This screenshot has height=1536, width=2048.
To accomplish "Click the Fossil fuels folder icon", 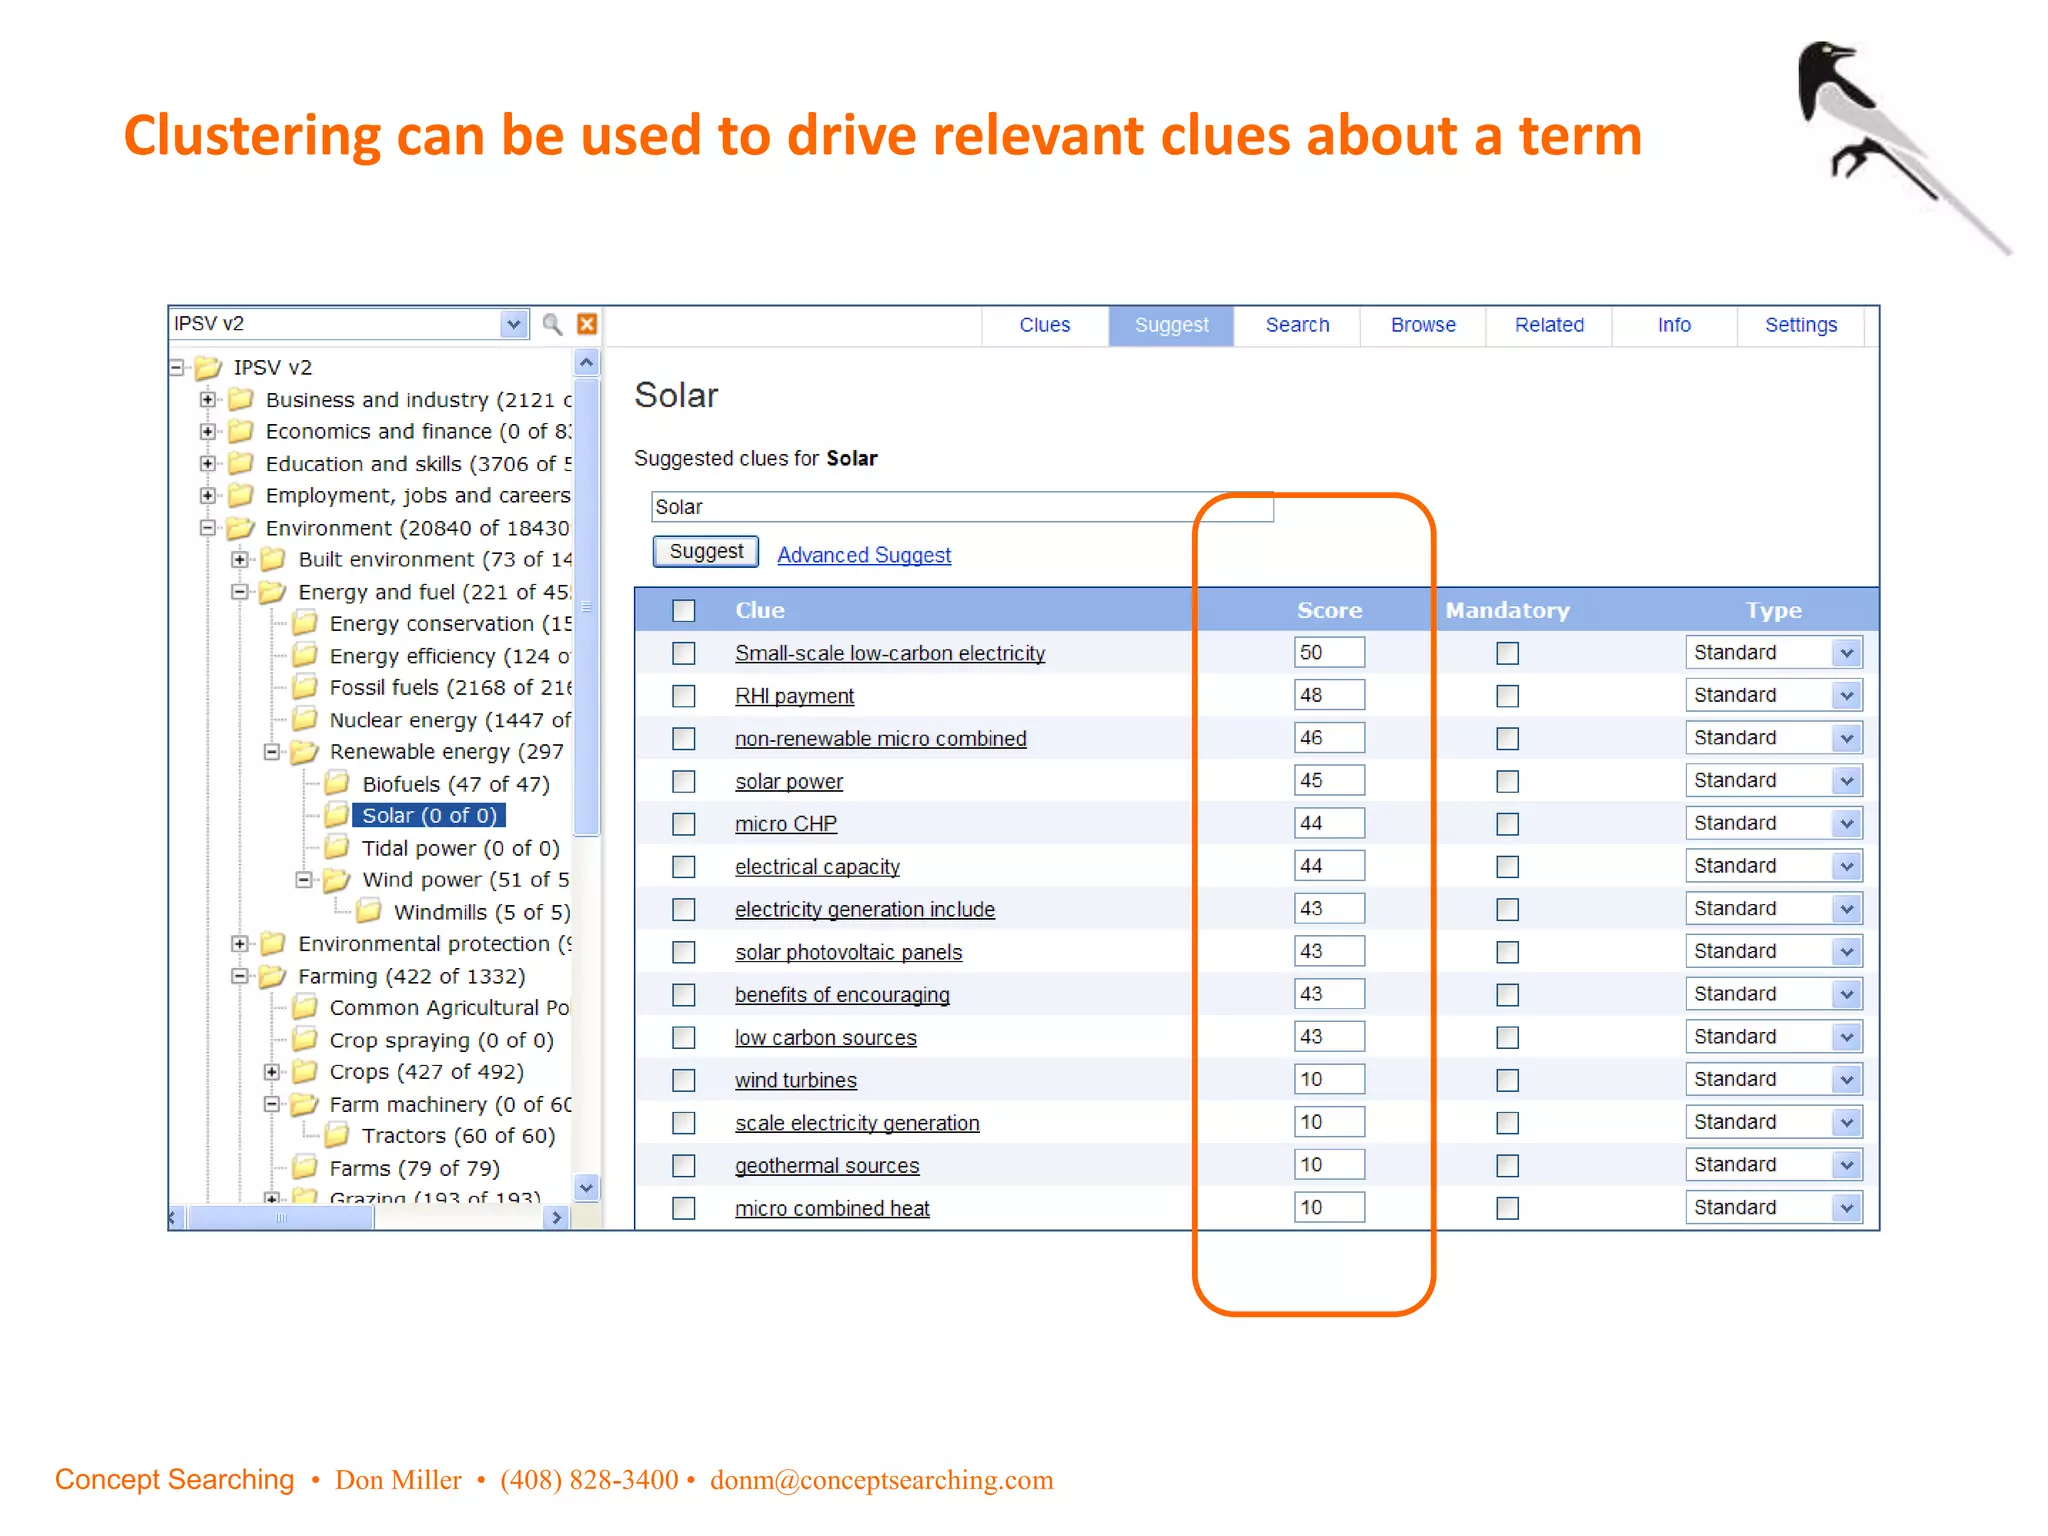I will pyautogui.click(x=305, y=687).
